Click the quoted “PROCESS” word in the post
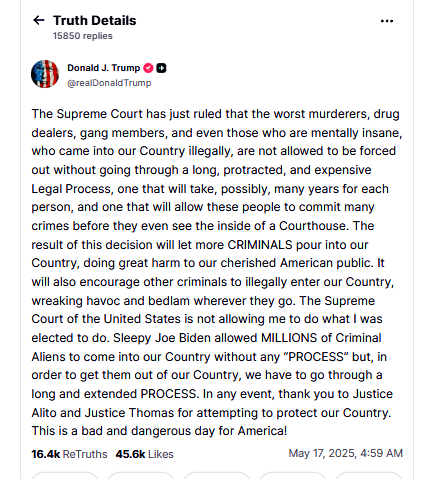The image size is (423, 479). click(316, 357)
